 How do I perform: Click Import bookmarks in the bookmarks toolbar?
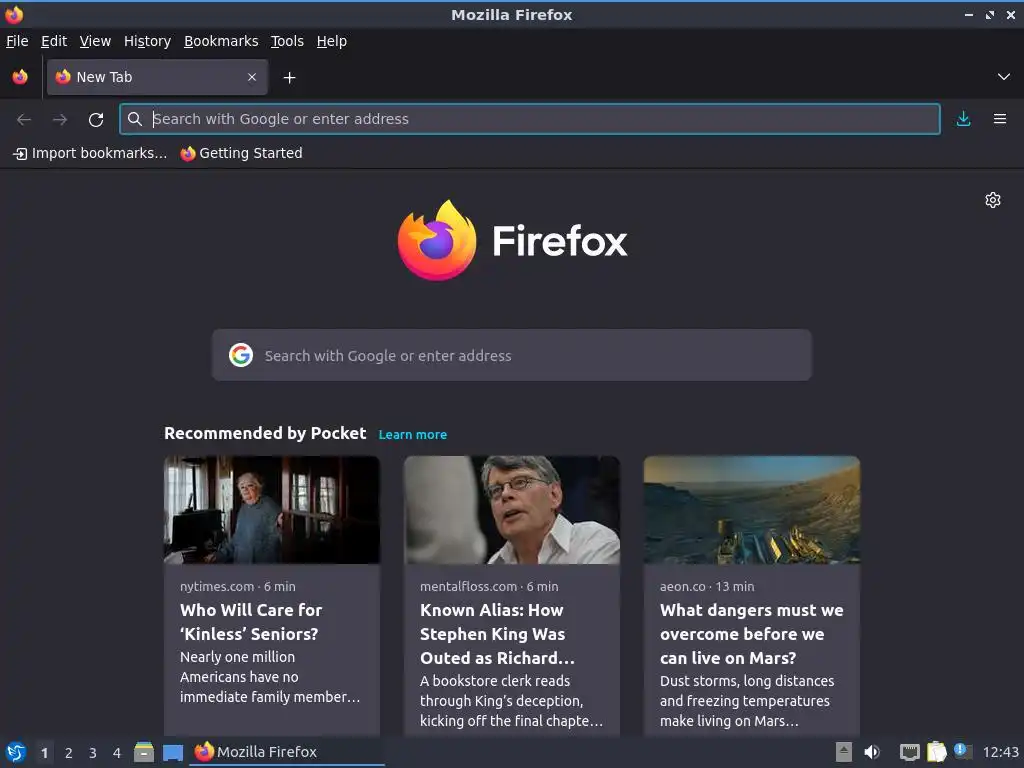[90, 153]
